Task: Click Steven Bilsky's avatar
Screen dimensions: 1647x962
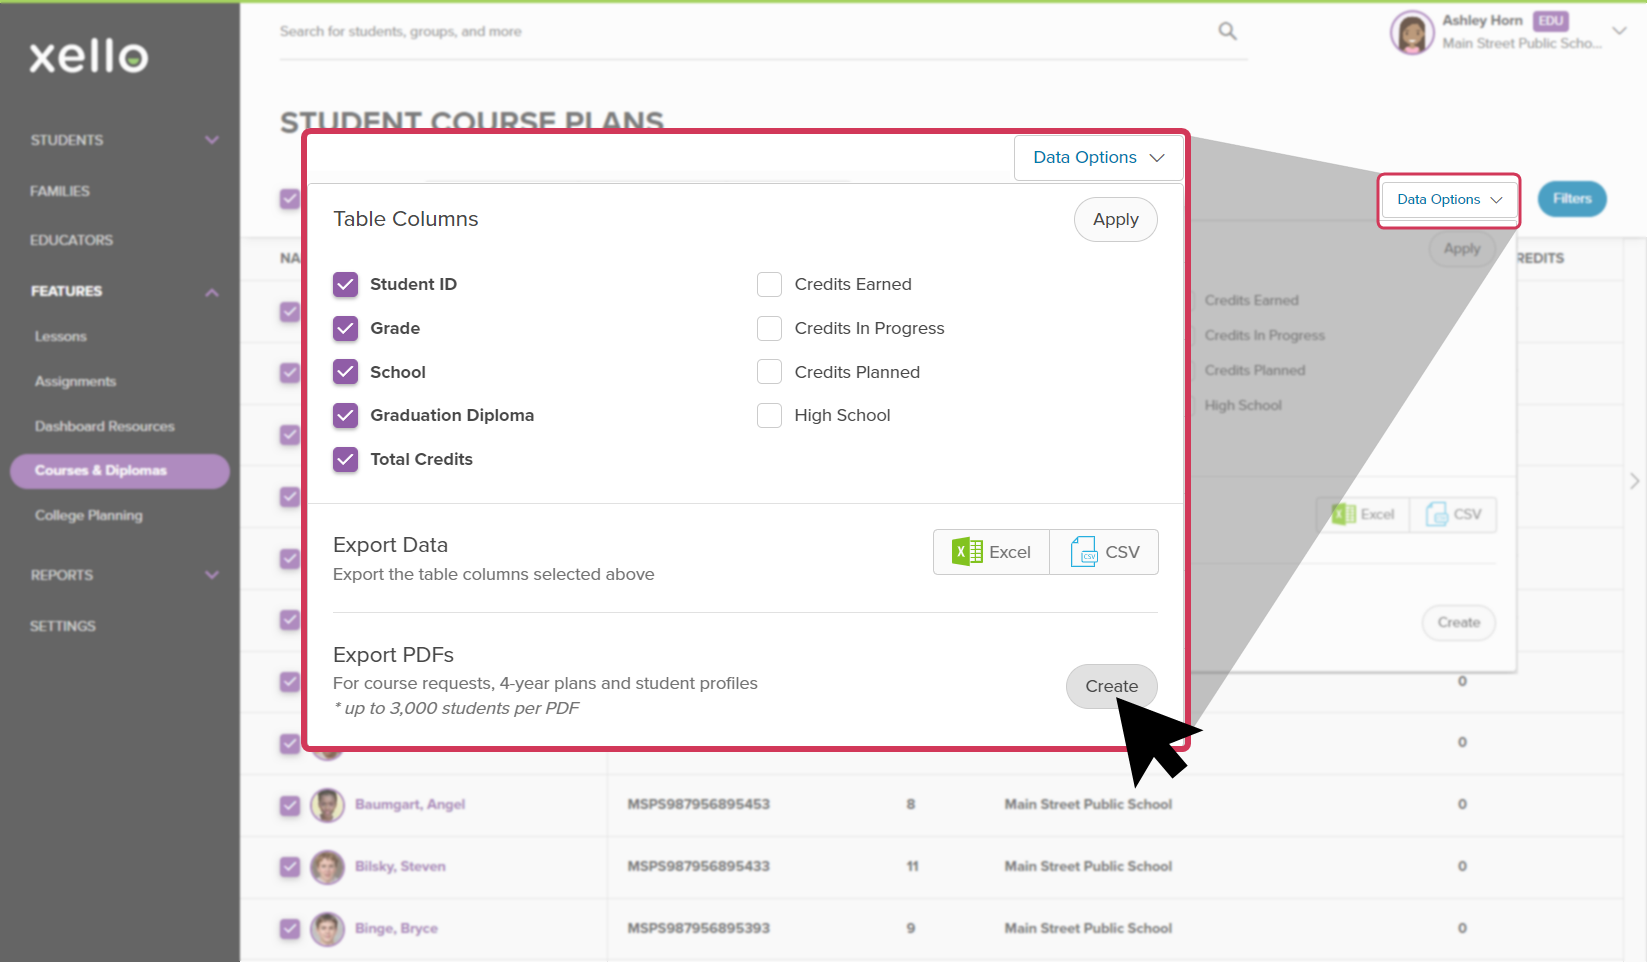Action: coord(327,866)
